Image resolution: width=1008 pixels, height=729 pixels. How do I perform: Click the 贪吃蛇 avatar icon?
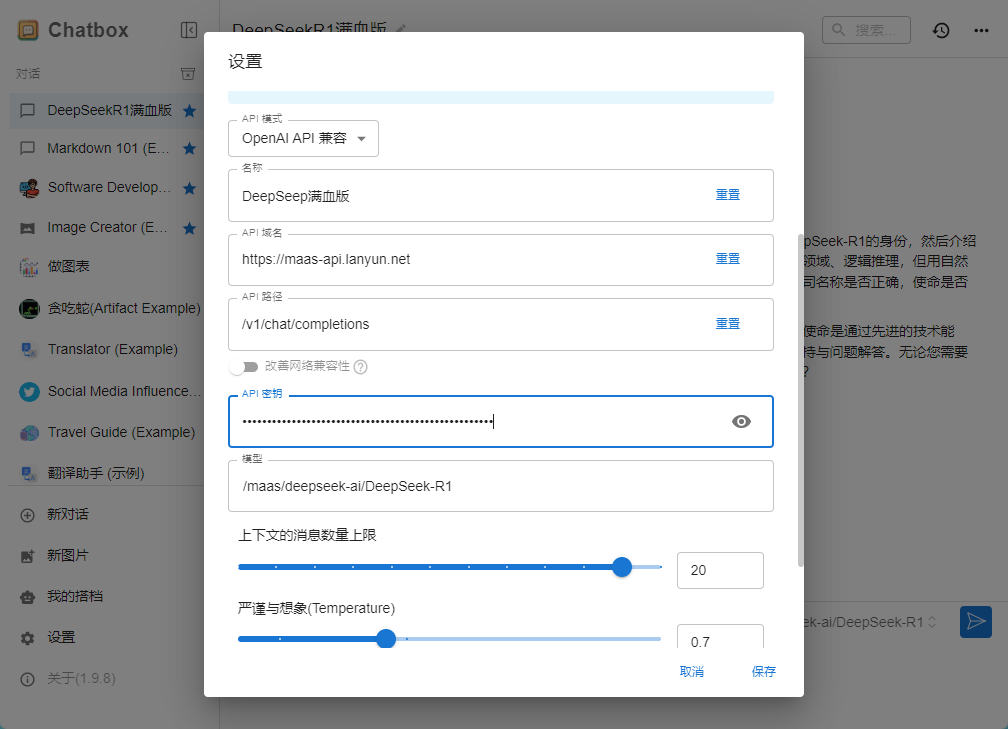(x=29, y=309)
